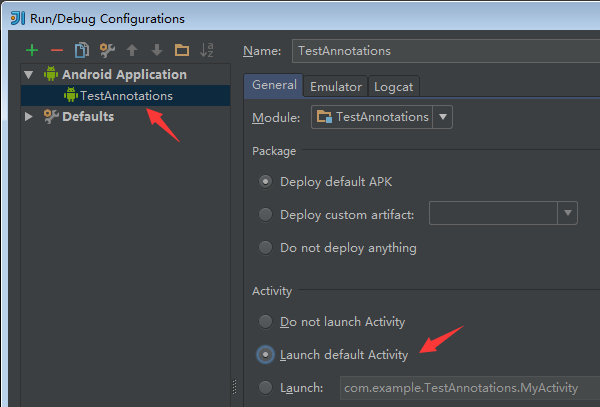Move the configuration down with the down arrow
The width and height of the screenshot is (600, 407).
click(x=157, y=50)
